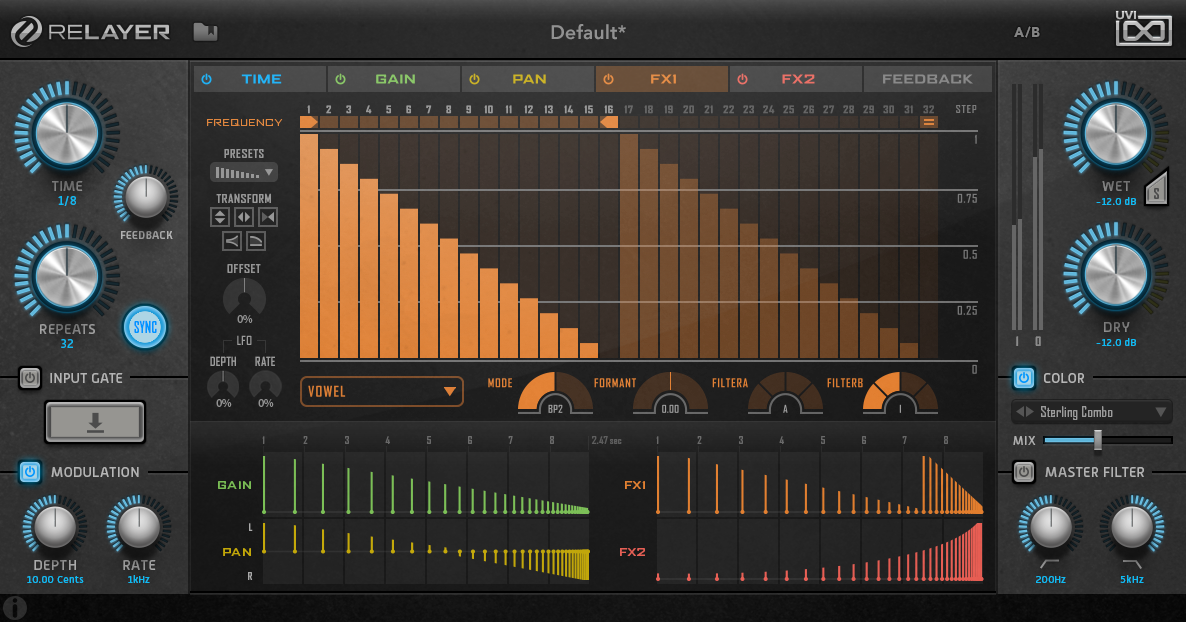Click the Offset knob
1186x622 pixels.
244,297
